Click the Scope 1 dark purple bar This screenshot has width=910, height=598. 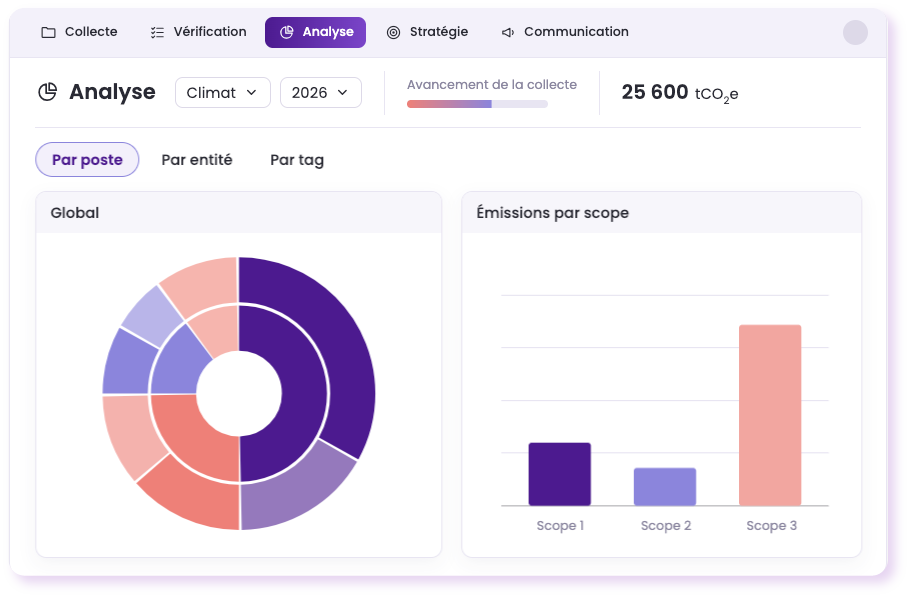pyautogui.click(x=559, y=474)
